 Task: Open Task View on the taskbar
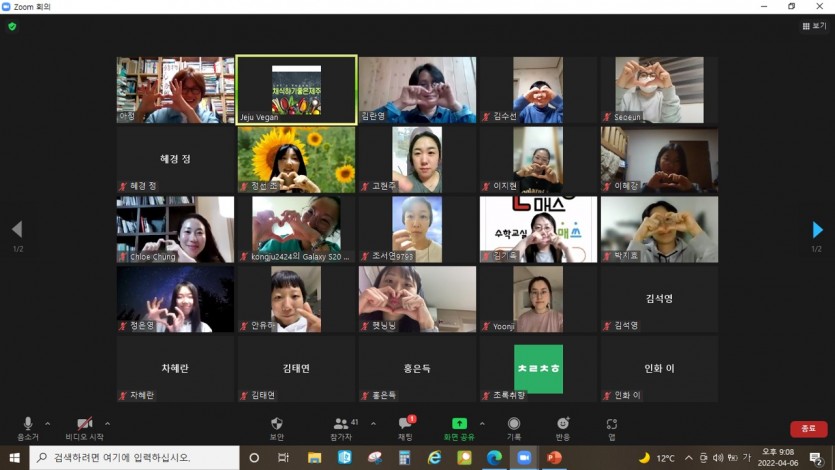point(283,458)
